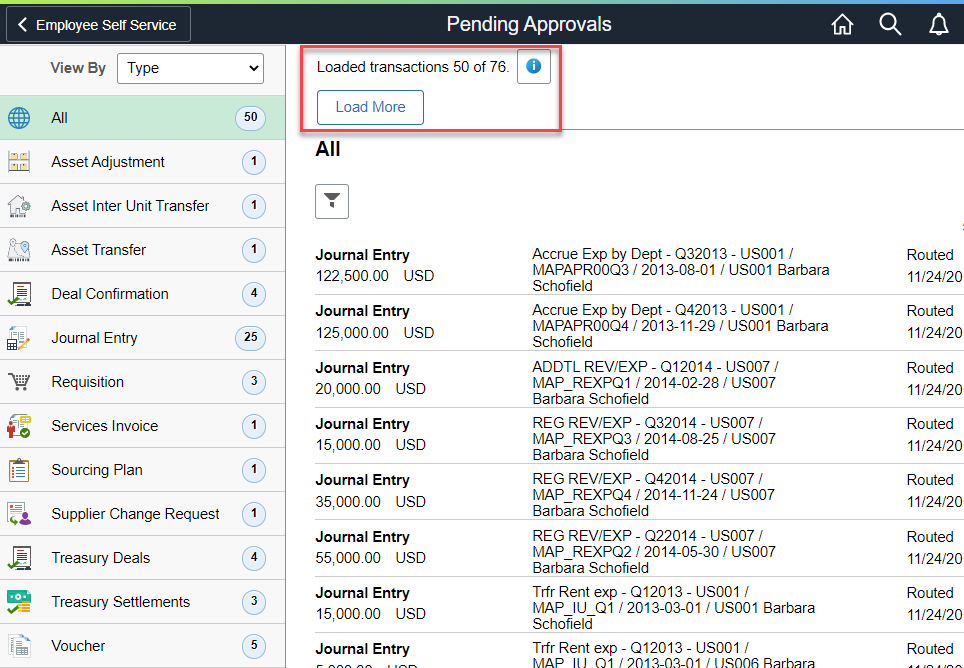Click the 50 count badge for All

(x=250, y=117)
